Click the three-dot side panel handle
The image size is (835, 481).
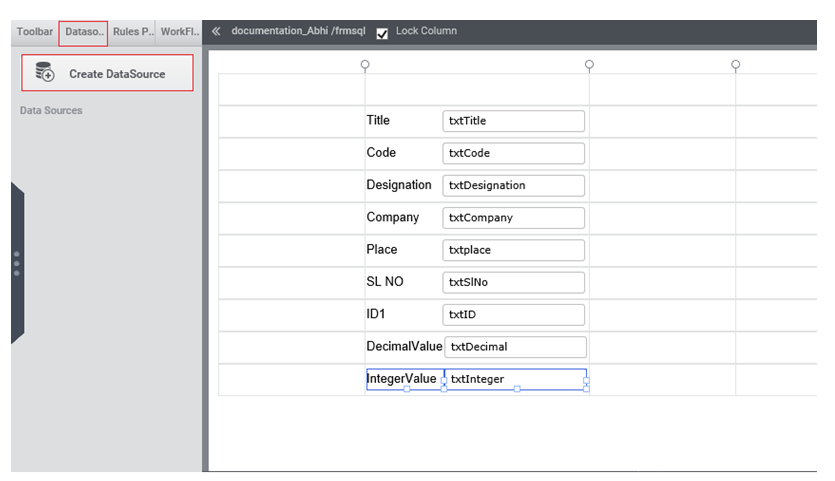click(x=17, y=264)
